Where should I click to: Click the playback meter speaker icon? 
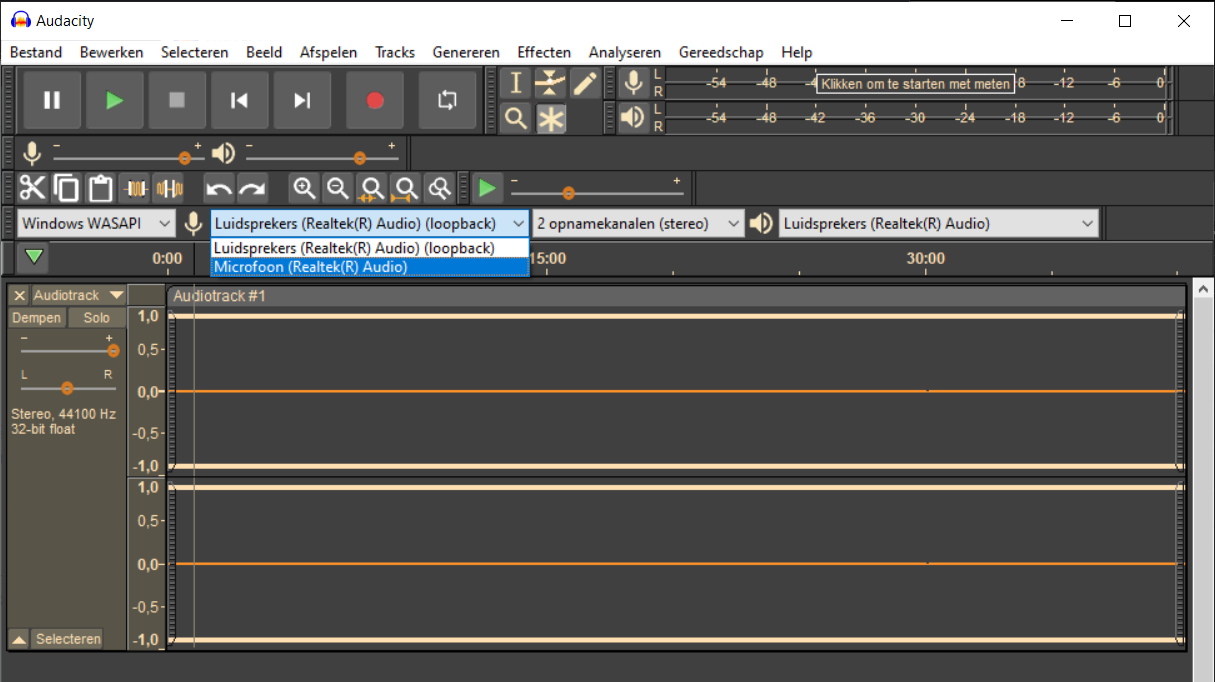(633, 118)
